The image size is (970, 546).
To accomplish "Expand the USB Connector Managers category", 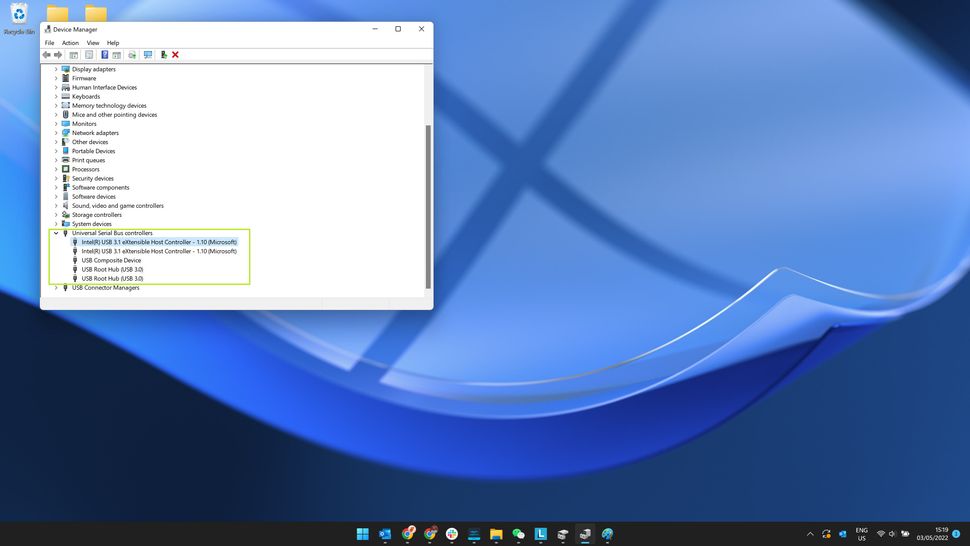I will coord(56,288).
